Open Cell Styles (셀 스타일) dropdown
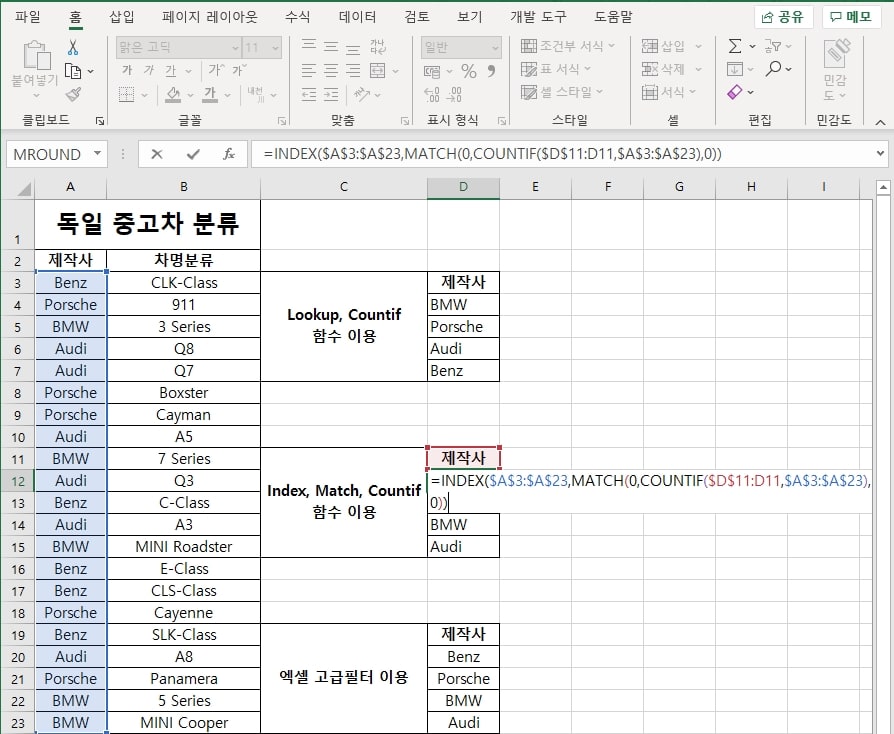This screenshot has width=894, height=734. click(x=562, y=92)
